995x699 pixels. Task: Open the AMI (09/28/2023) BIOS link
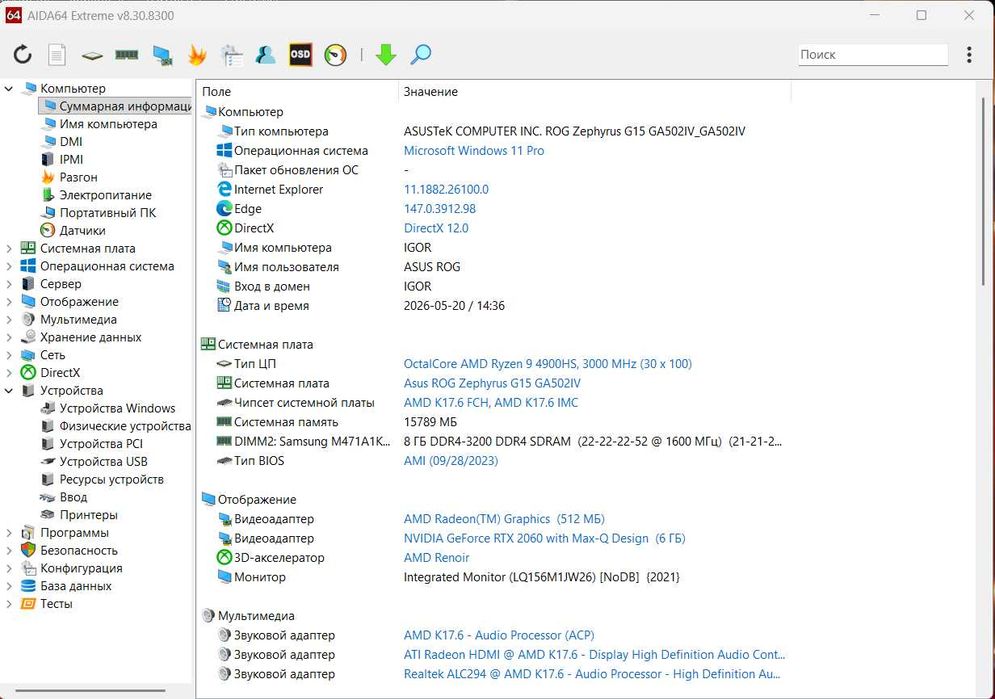451,461
